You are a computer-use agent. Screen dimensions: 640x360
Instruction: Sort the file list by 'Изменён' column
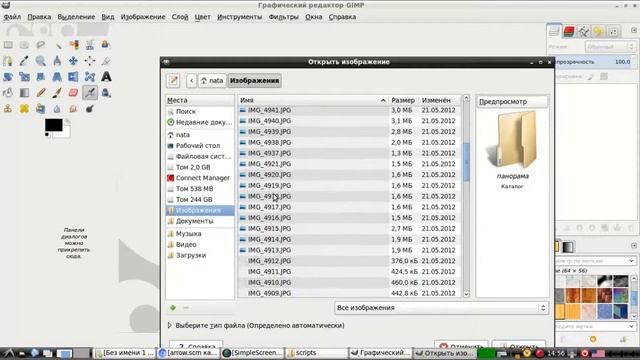[440, 100]
